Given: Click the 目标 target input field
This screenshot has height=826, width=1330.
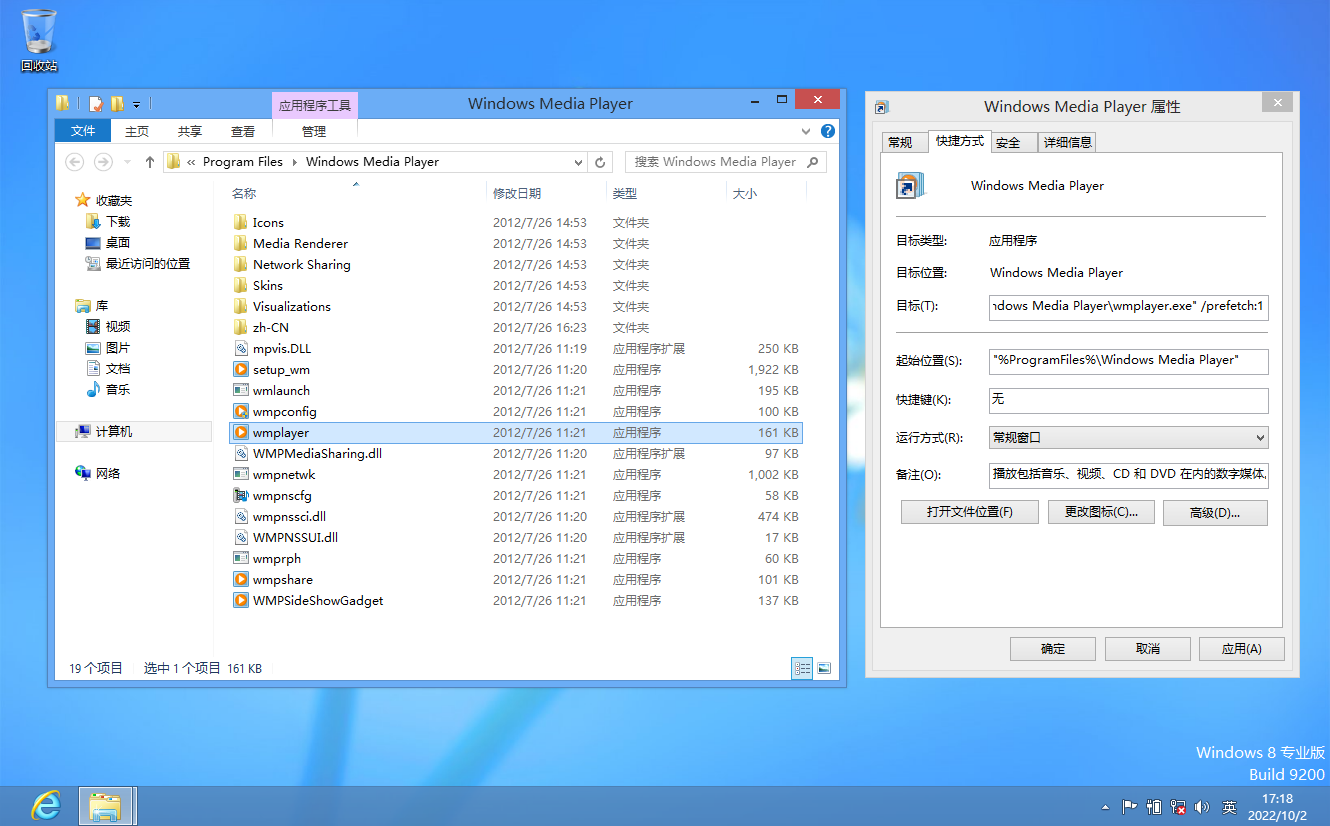Looking at the screenshot, I should [x=1128, y=306].
